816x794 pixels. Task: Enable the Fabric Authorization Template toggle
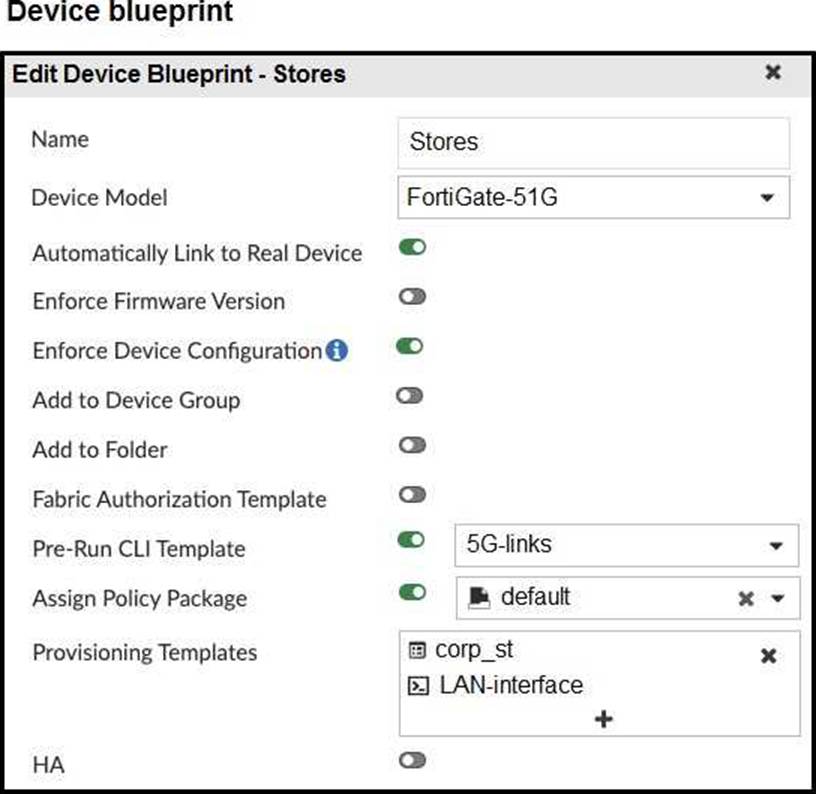pos(411,495)
